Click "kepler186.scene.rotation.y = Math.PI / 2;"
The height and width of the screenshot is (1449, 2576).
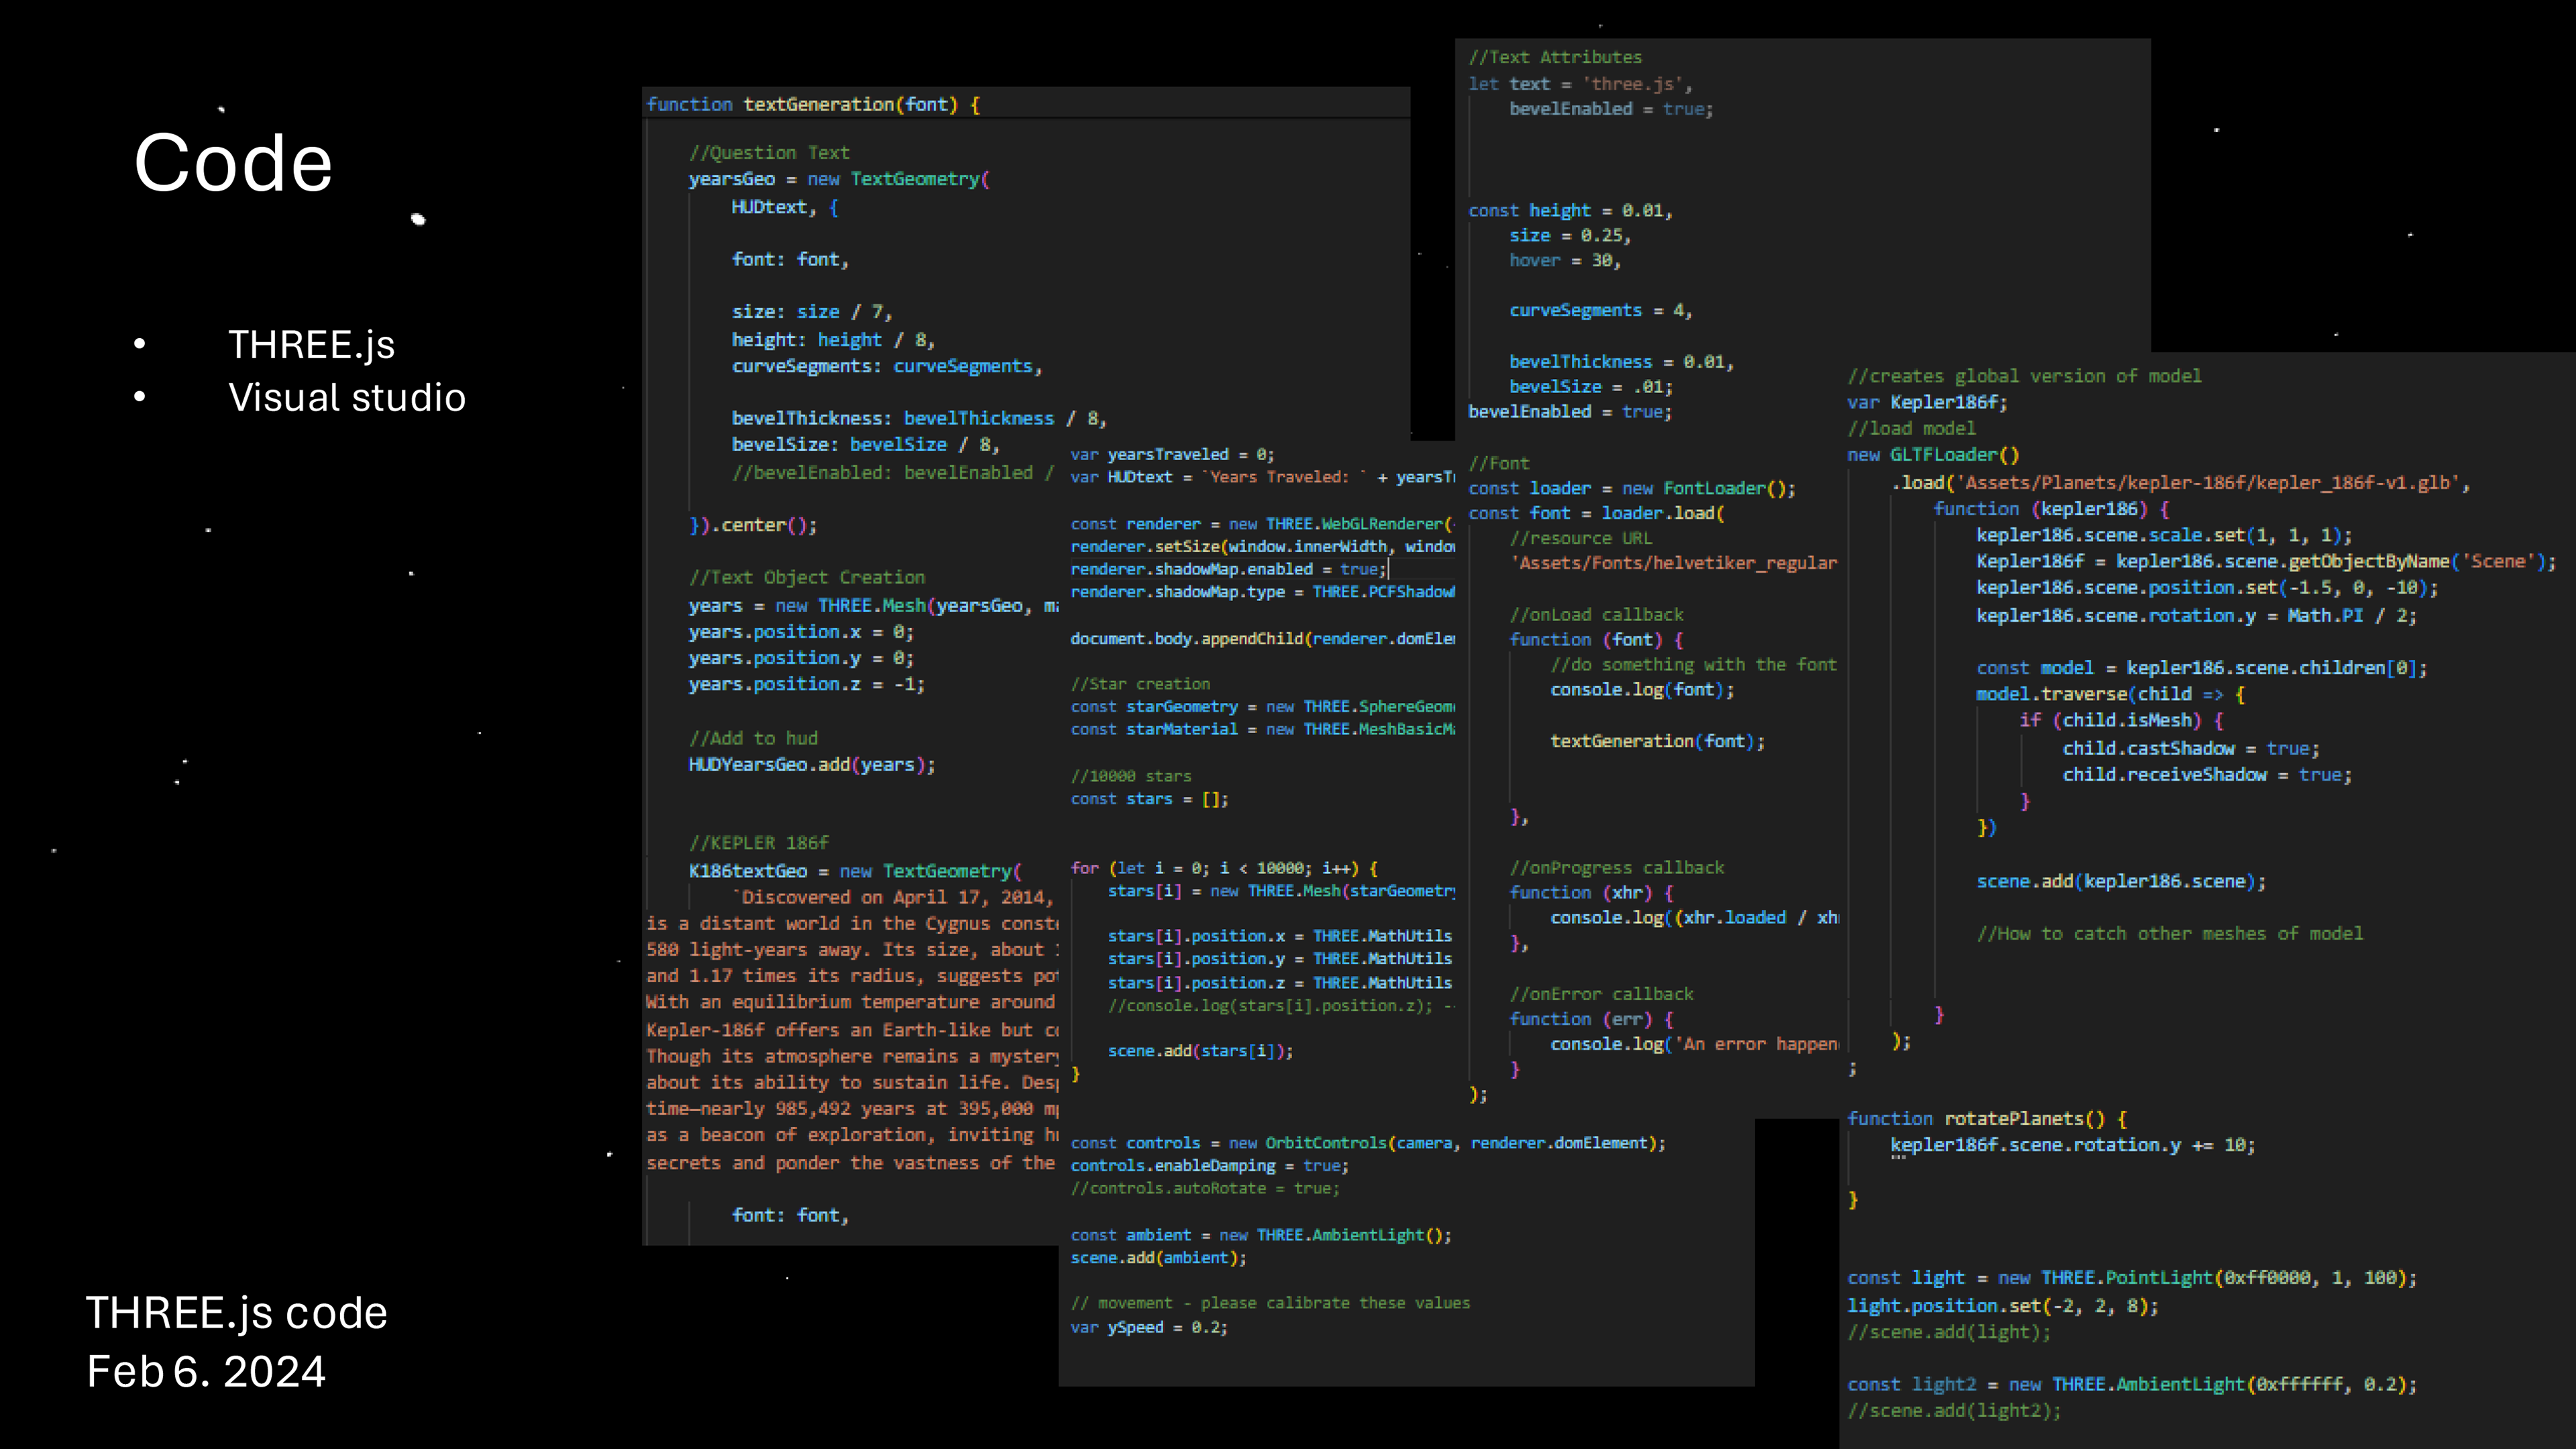coord(2197,616)
